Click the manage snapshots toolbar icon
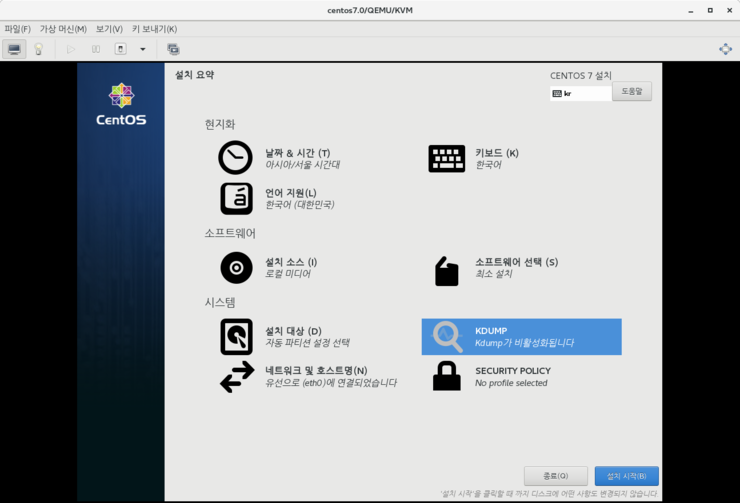This screenshot has height=503, width=740. (173, 49)
